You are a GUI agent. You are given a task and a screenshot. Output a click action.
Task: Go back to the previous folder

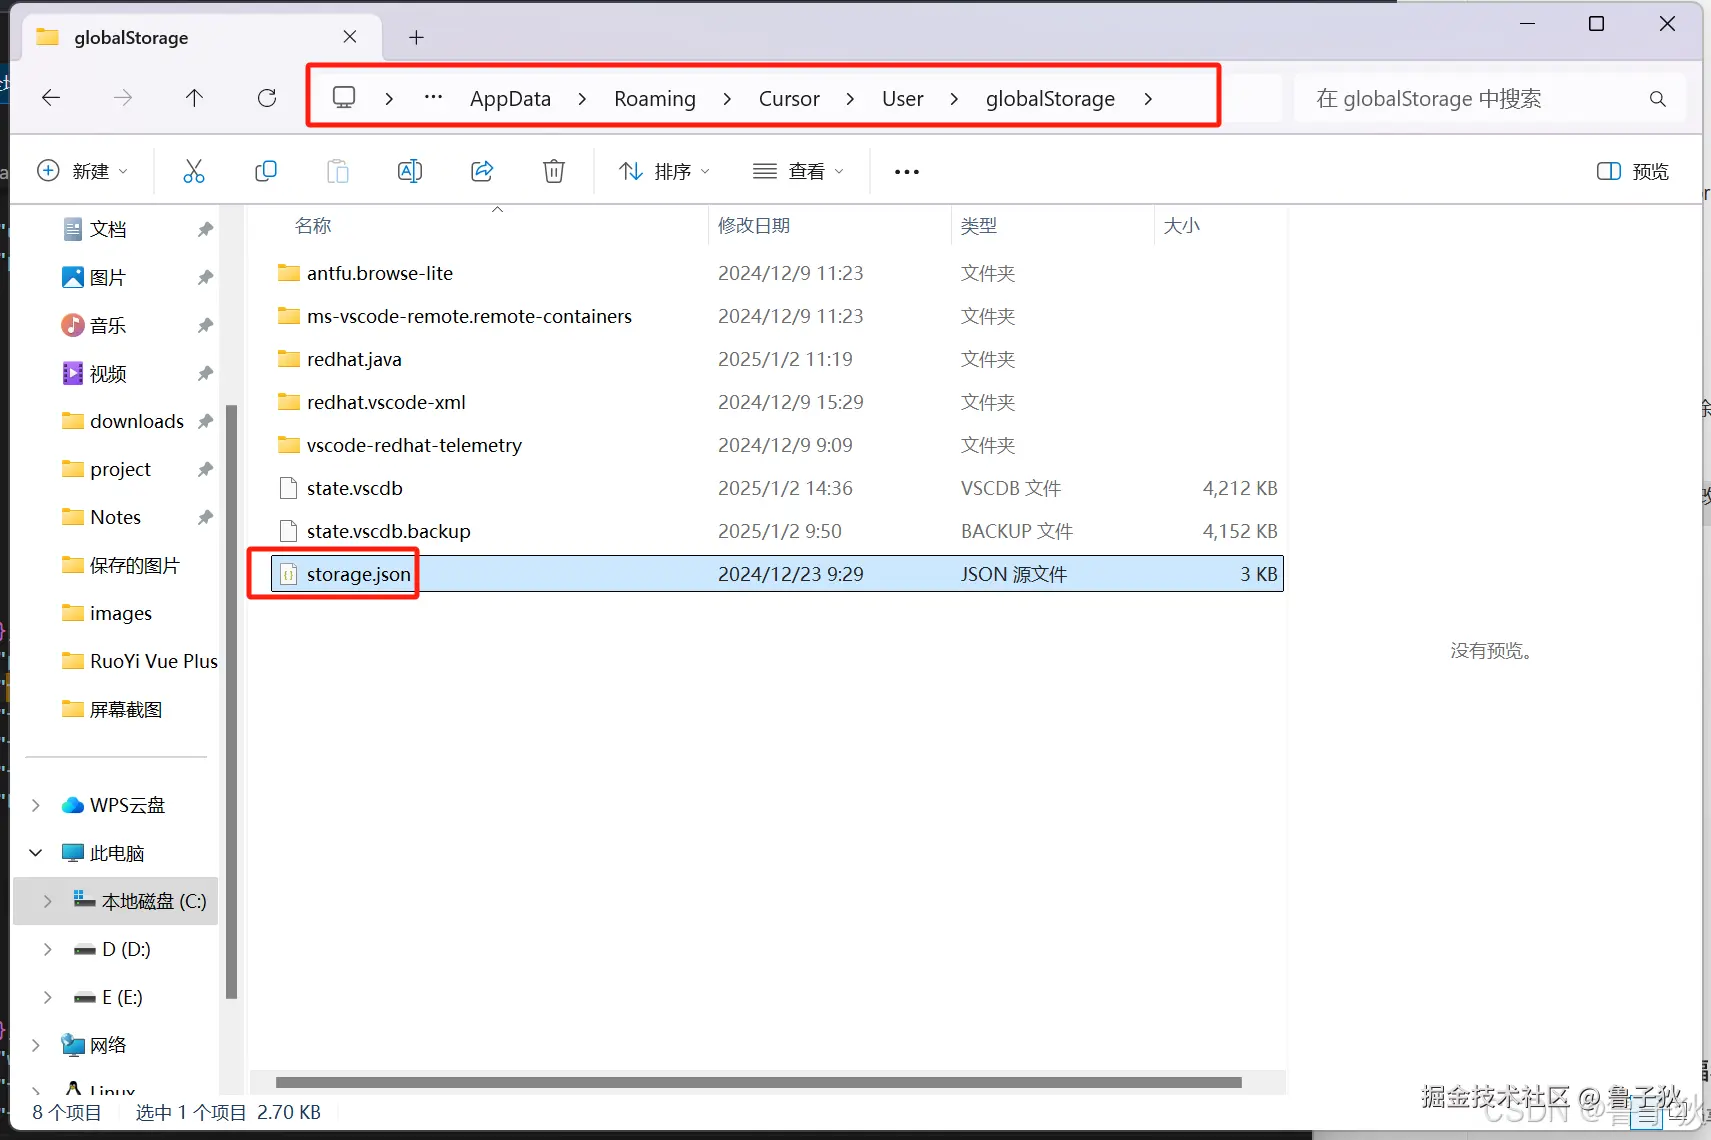click(51, 97)
